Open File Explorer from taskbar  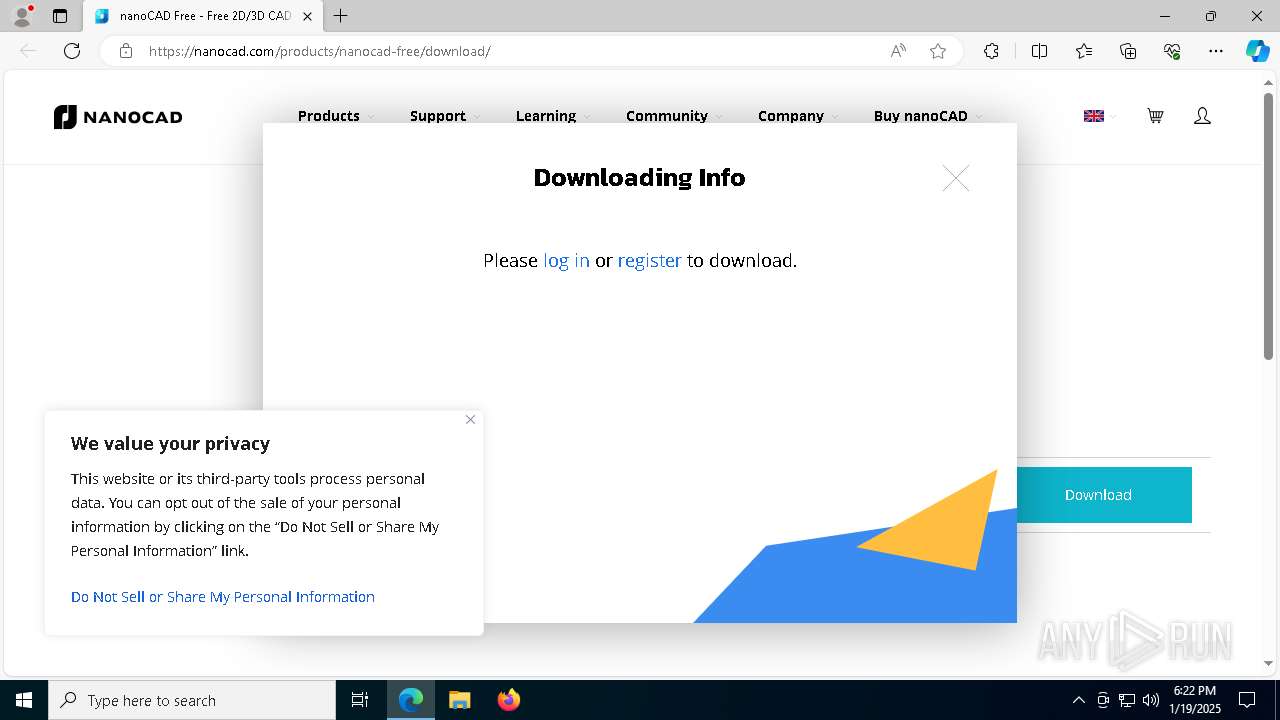click(x=459, y=700)
